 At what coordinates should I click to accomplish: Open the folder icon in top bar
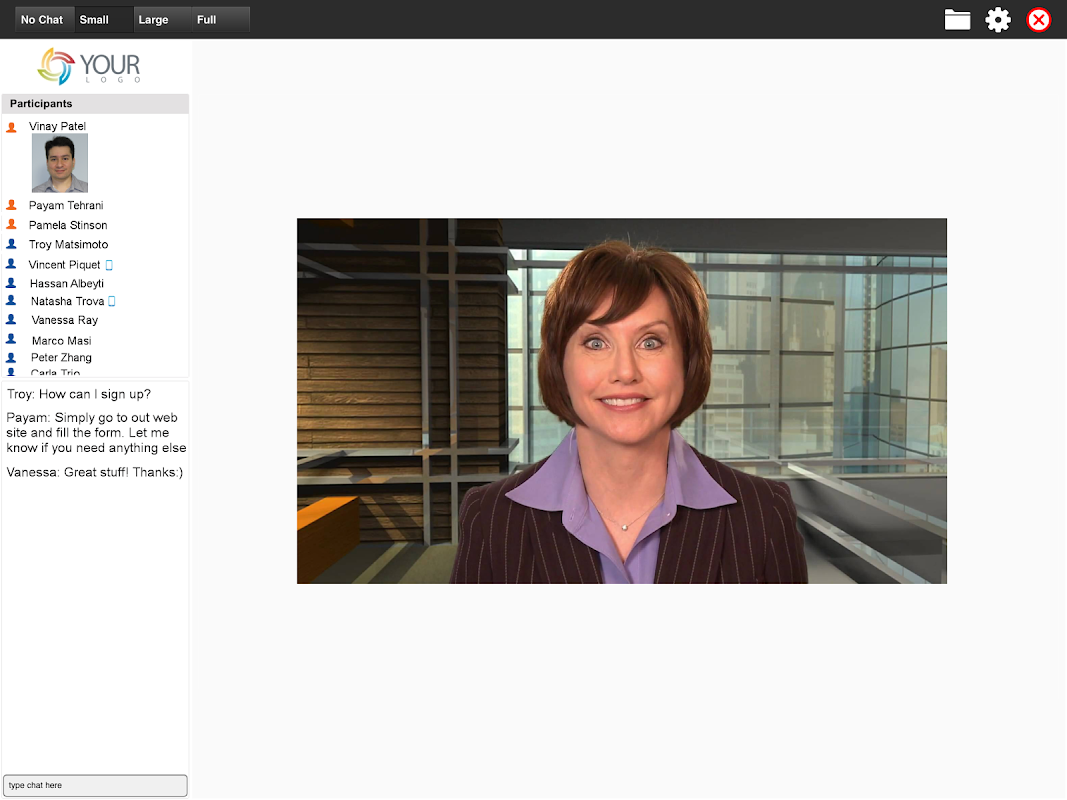[x=957, y=20]
